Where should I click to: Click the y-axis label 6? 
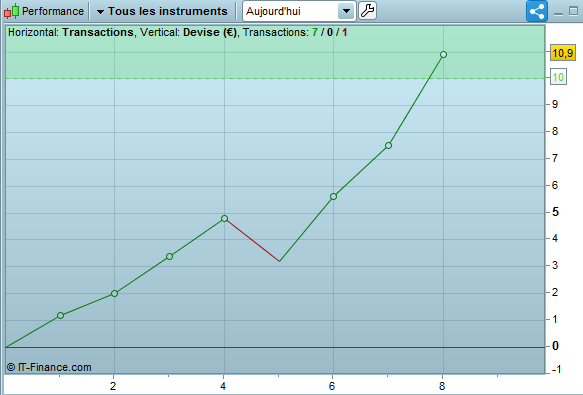pyautogui.click(x=555, y=185)
